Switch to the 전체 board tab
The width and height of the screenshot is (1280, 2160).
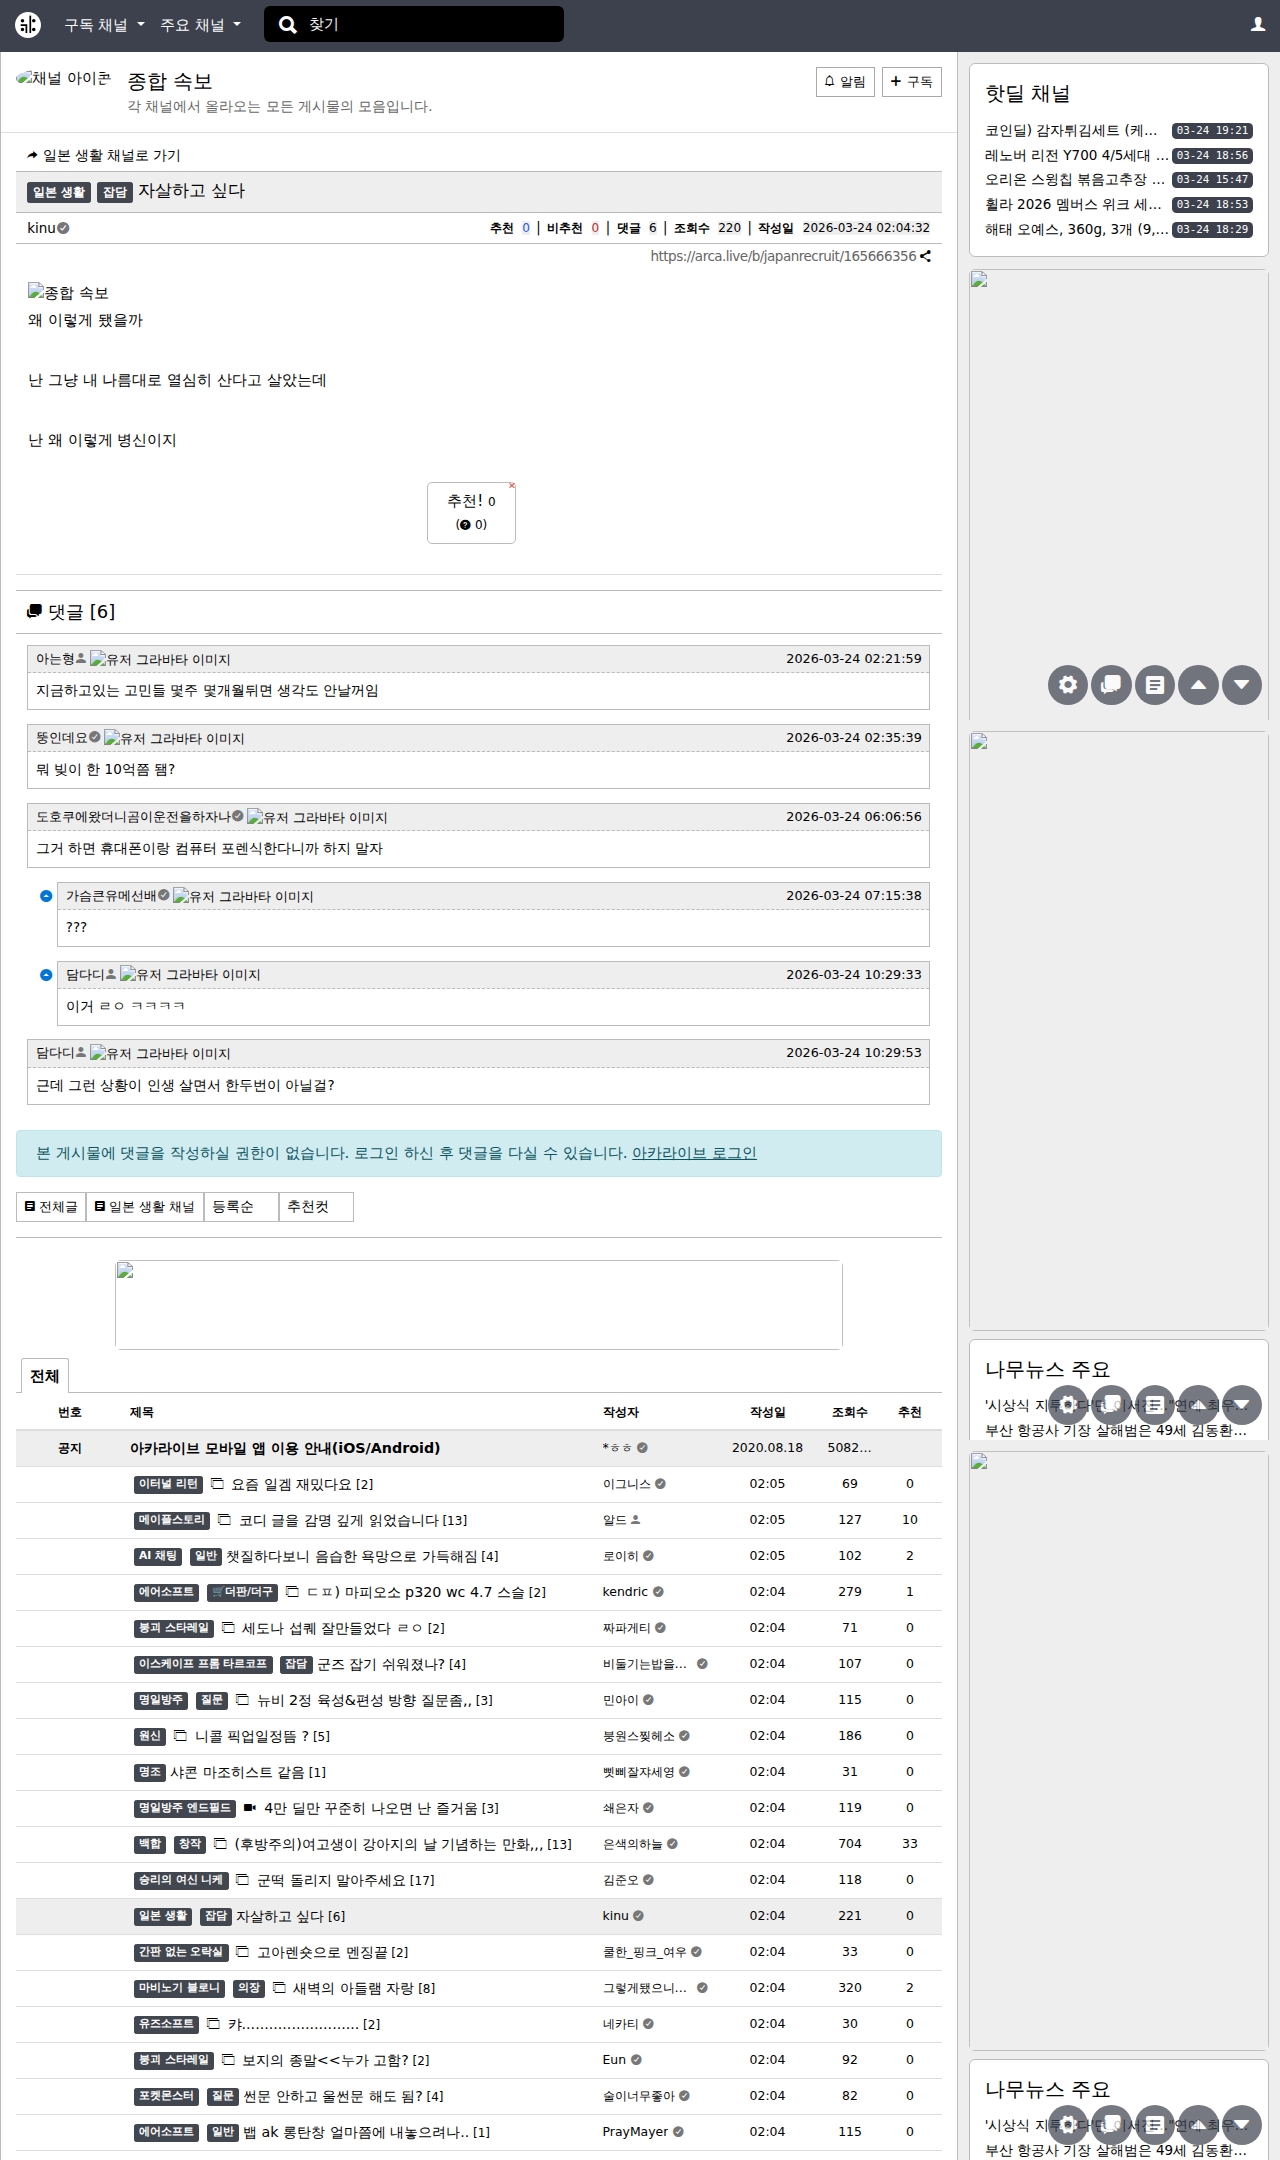44,1376
